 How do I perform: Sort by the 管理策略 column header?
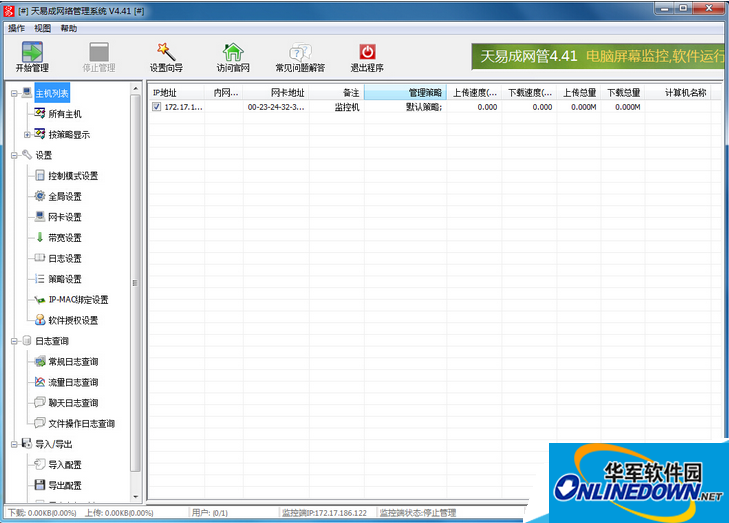(405, 93)
